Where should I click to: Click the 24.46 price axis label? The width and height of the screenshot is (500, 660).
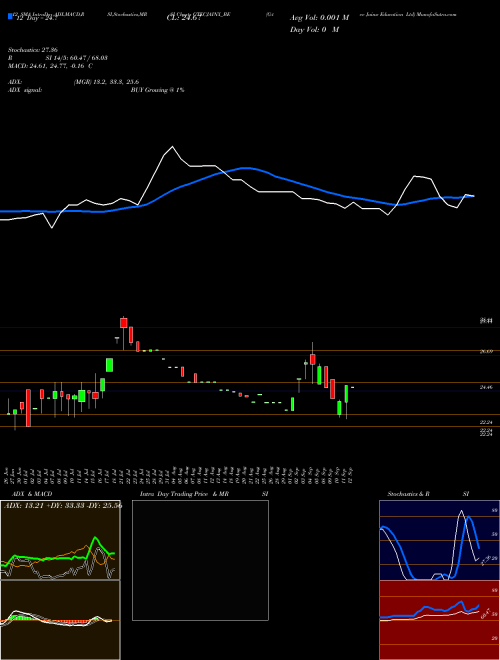tap(486, 386)
